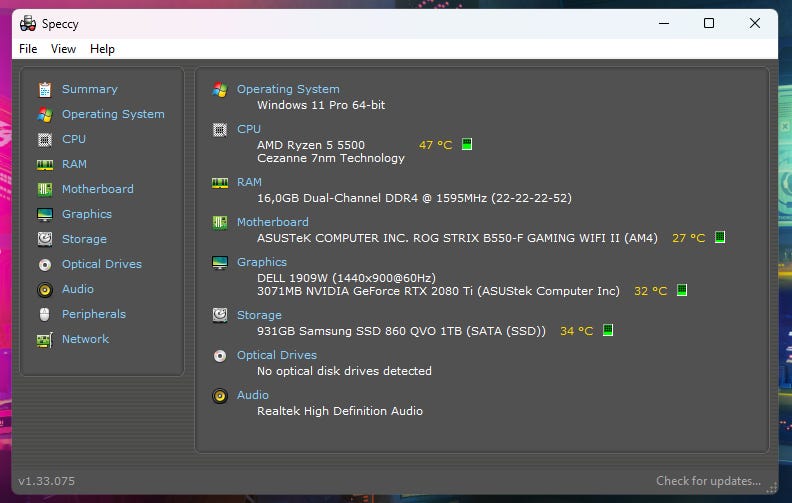The width and height of the screenshot is (792, 503).
Task: Click the Optical Drives disc icon in summary panel
Action: (220, 356)
